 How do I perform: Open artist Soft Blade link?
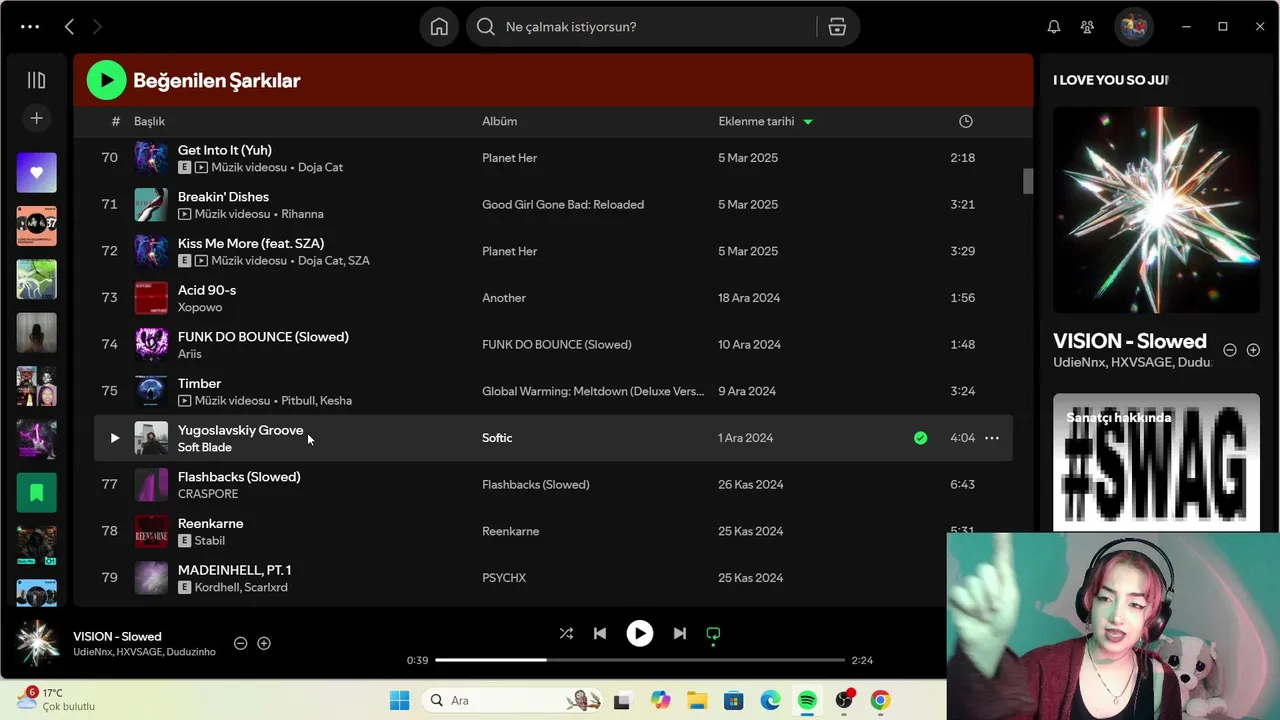pyautogui.click(x=204, y=447)
